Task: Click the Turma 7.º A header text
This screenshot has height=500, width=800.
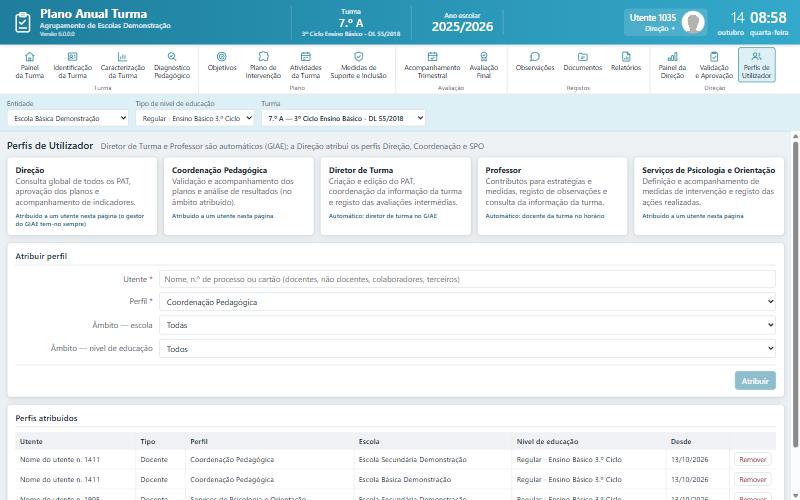Action: [351, 23]
